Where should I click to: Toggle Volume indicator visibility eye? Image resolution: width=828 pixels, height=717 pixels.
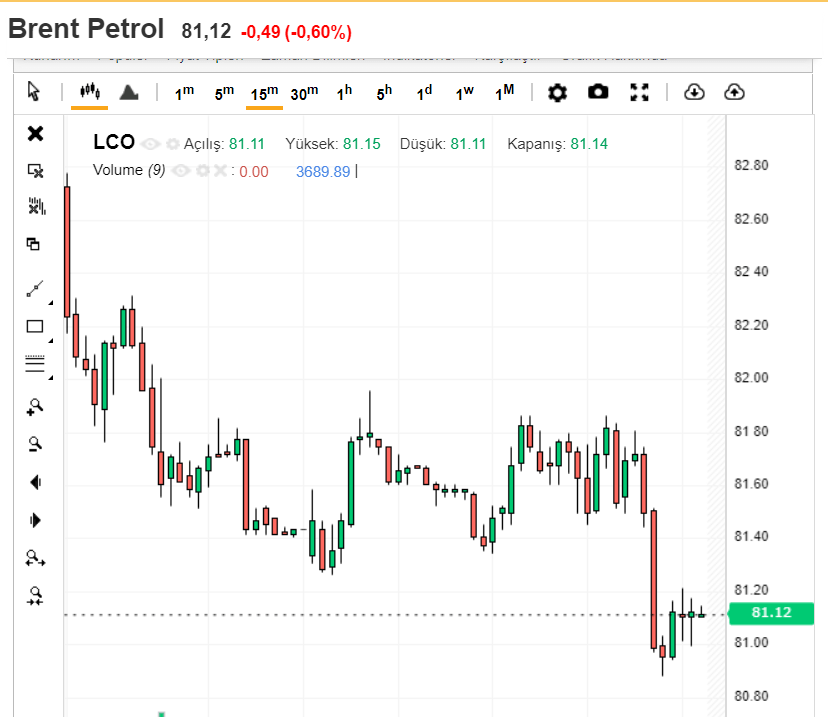181,171
